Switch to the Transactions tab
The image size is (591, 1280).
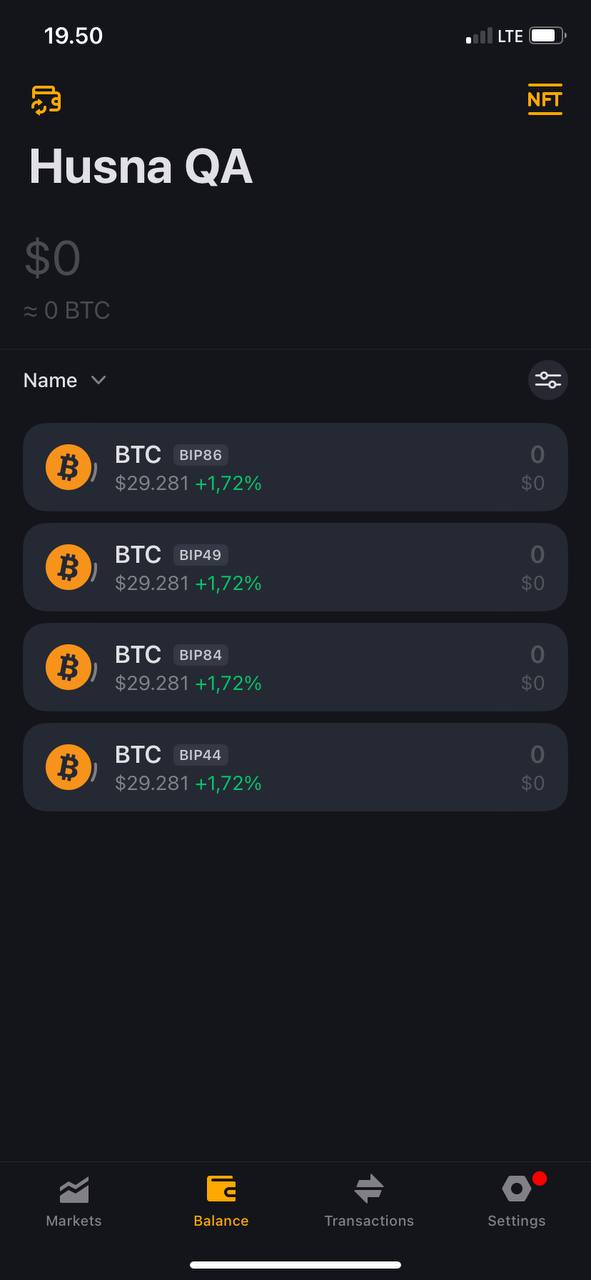[x=369, y=1202]
